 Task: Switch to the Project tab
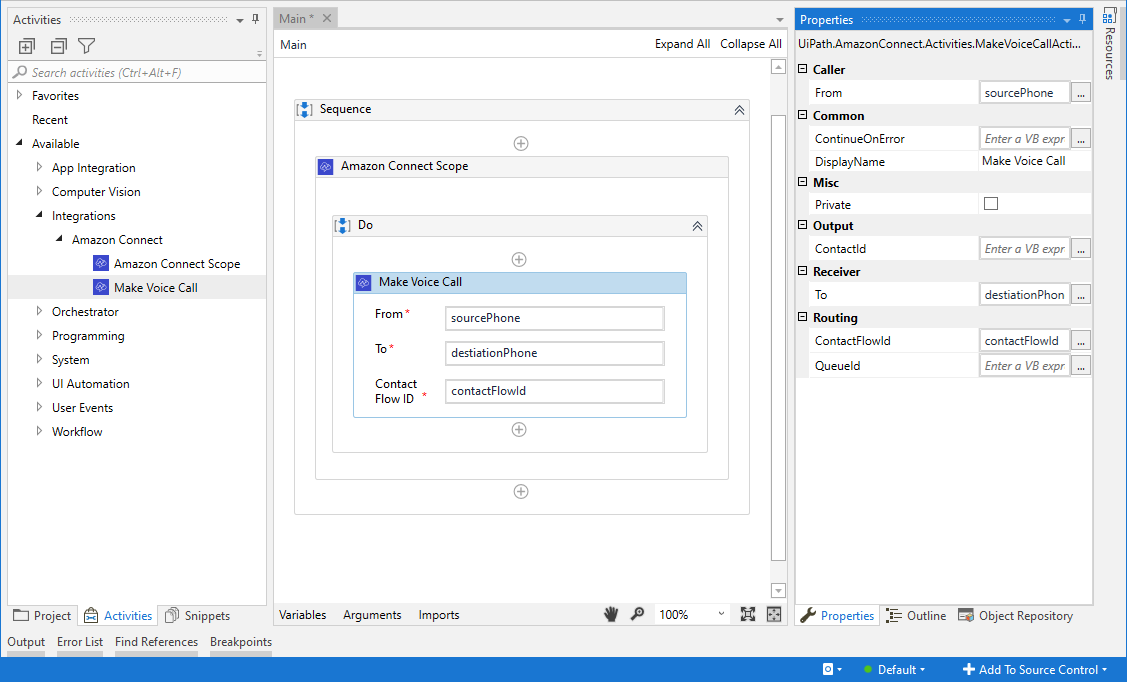point(42,616)
